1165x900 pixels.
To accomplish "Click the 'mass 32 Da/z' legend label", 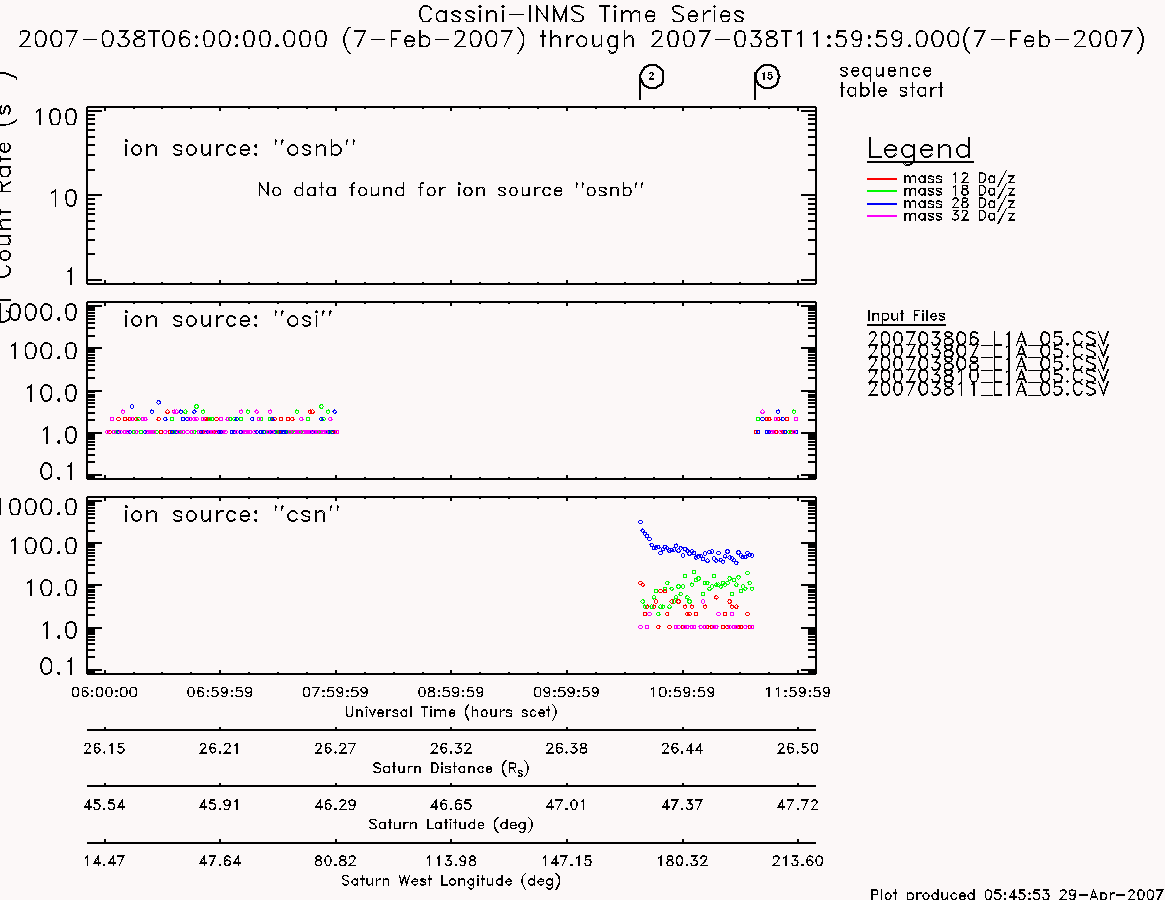I will [x=958, y=216].
